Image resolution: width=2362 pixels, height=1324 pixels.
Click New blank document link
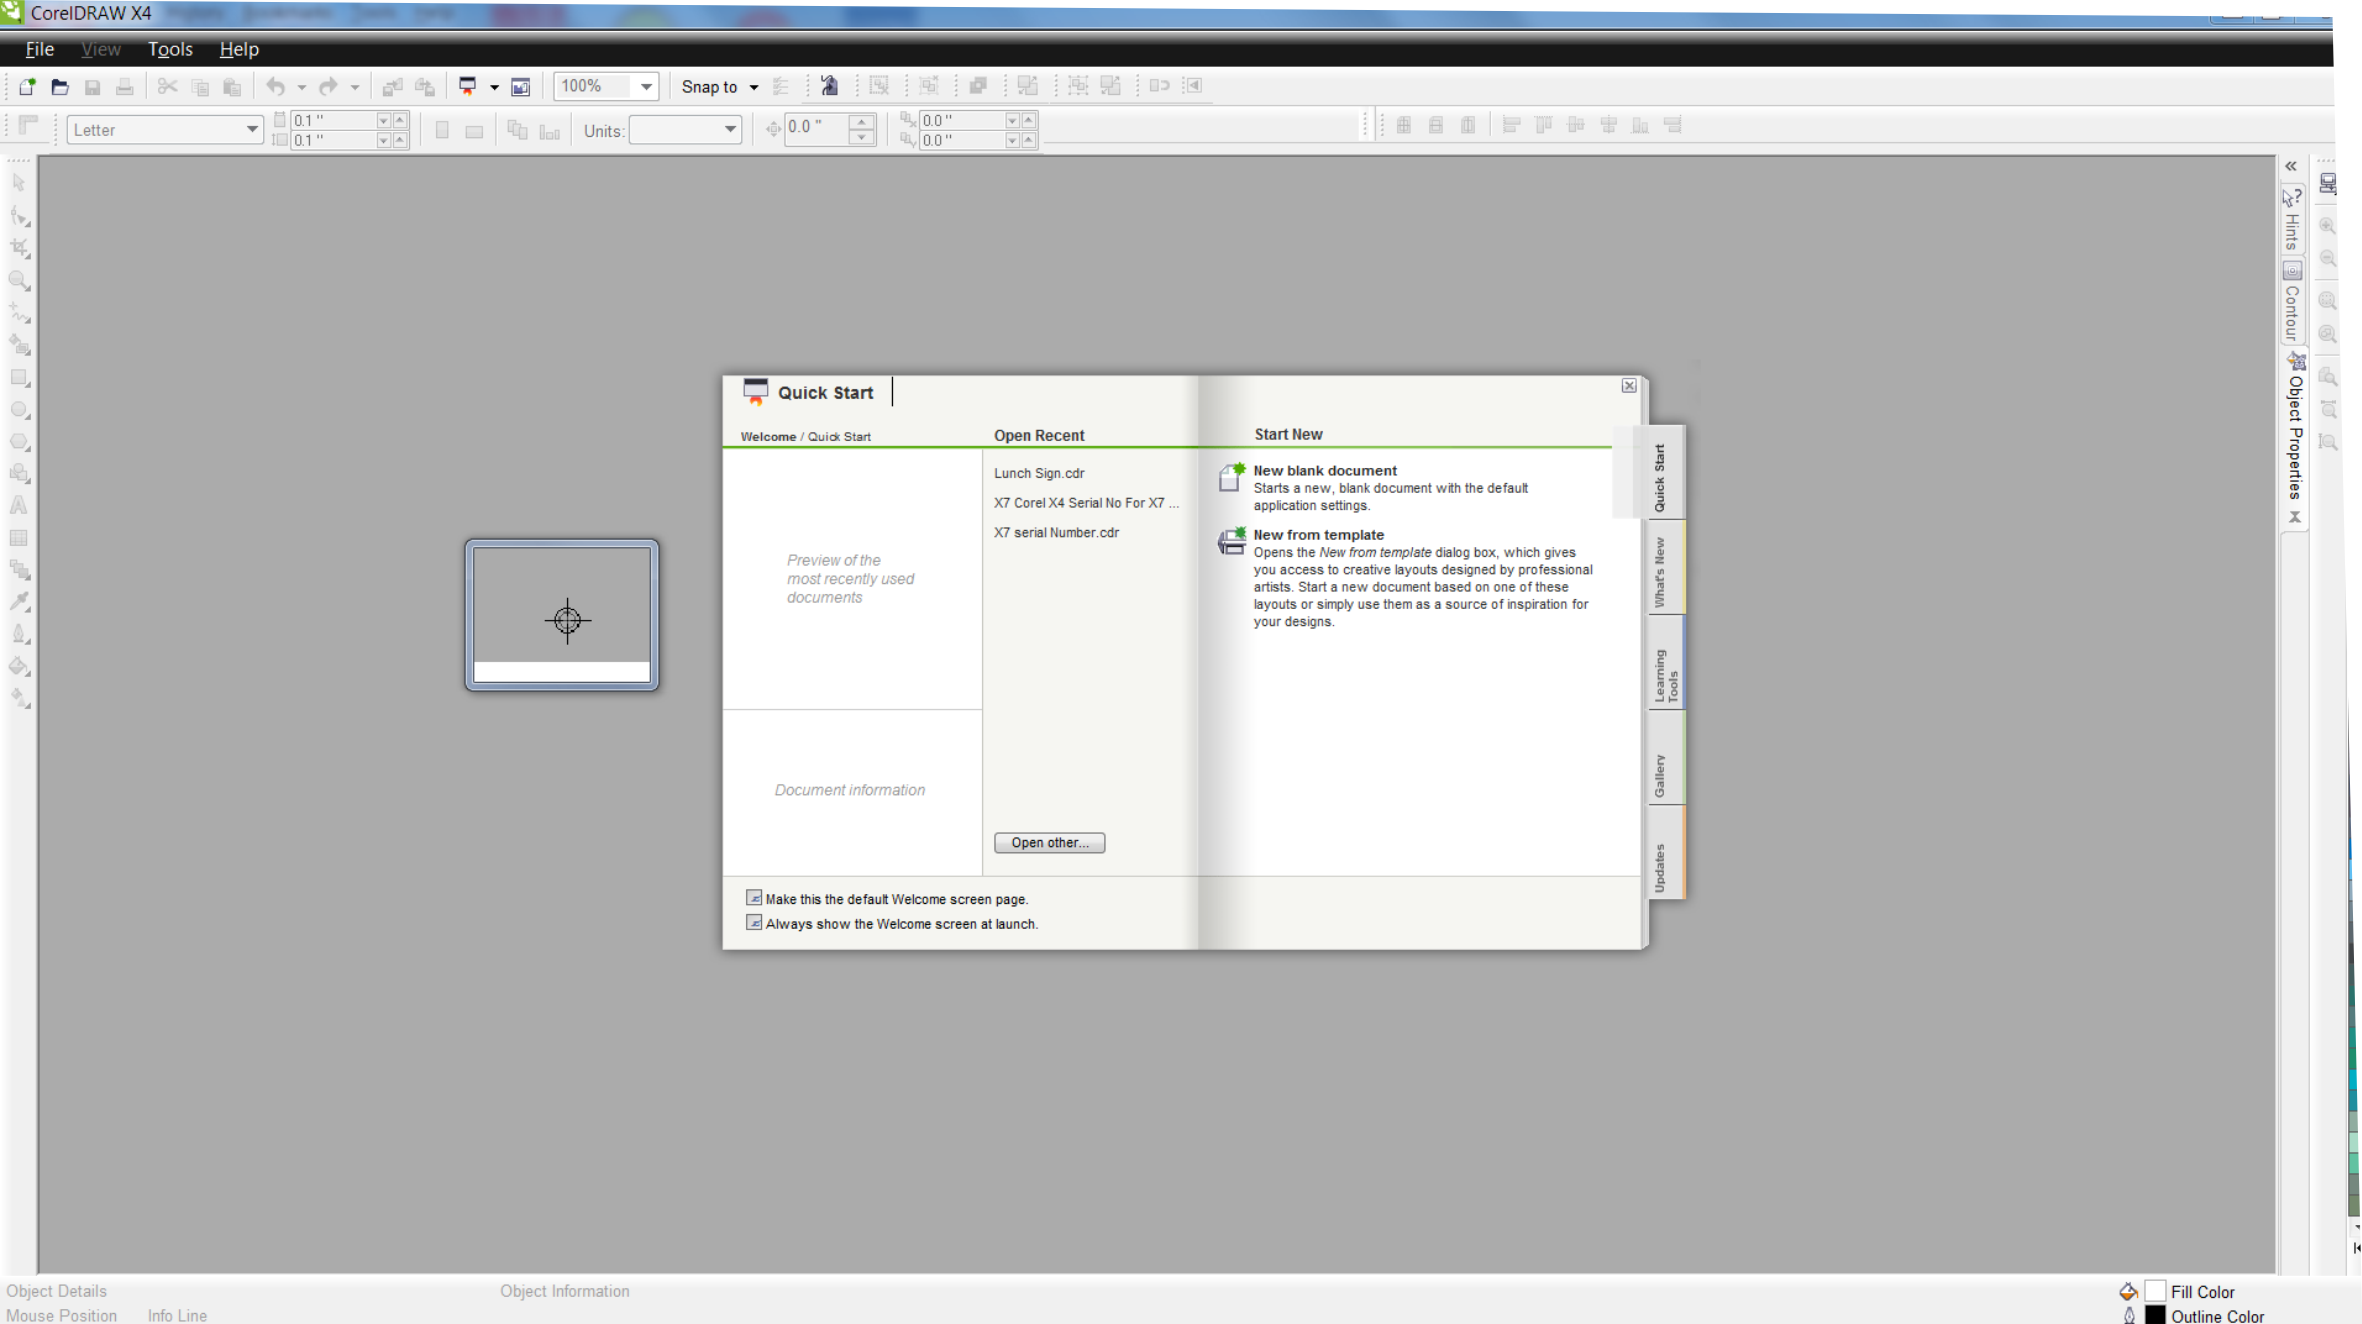1325,470
